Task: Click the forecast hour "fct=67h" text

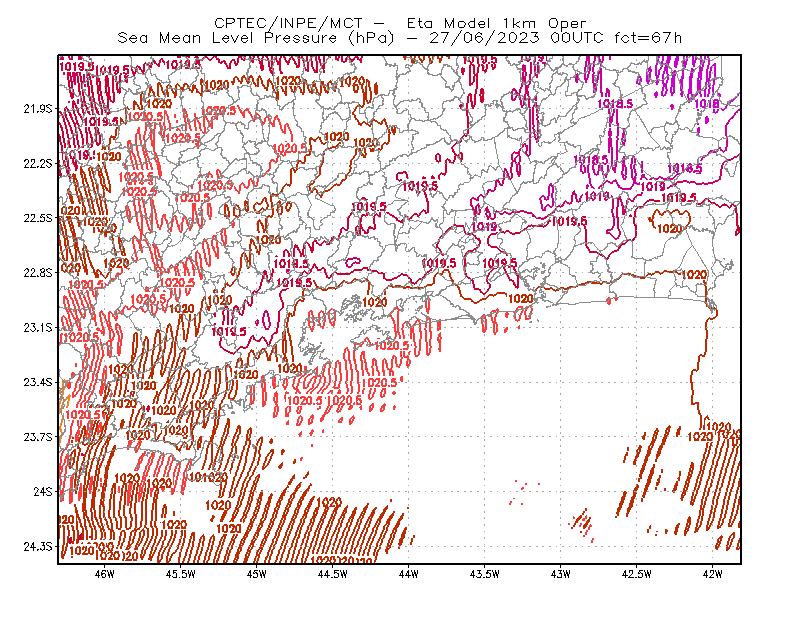Action: pyautogui.click(x=648, y=38)
